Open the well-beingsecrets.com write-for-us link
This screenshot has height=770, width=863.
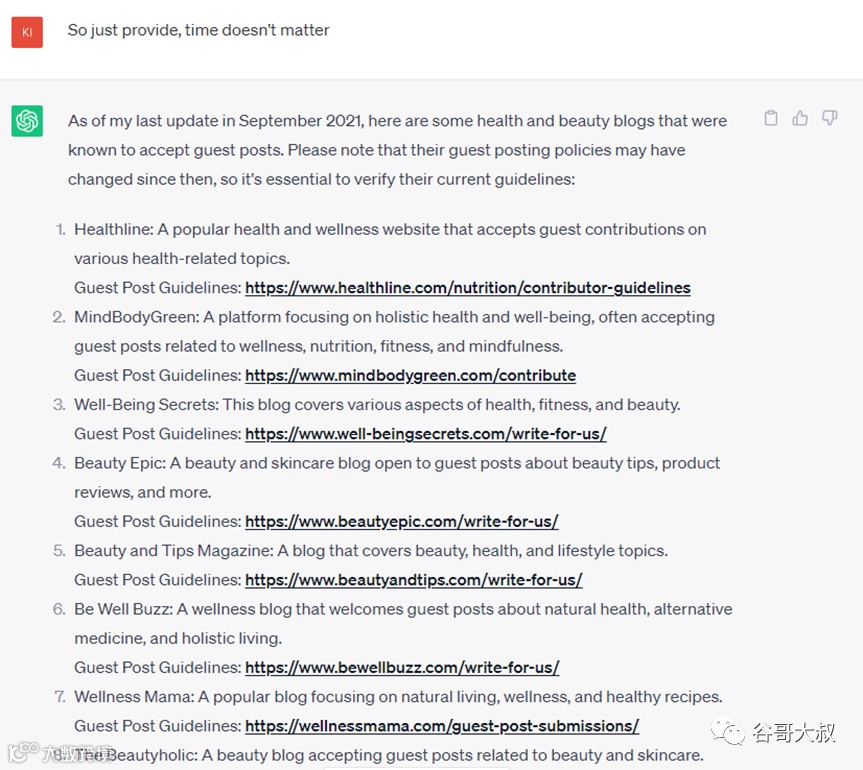click(x=426, y=434)
